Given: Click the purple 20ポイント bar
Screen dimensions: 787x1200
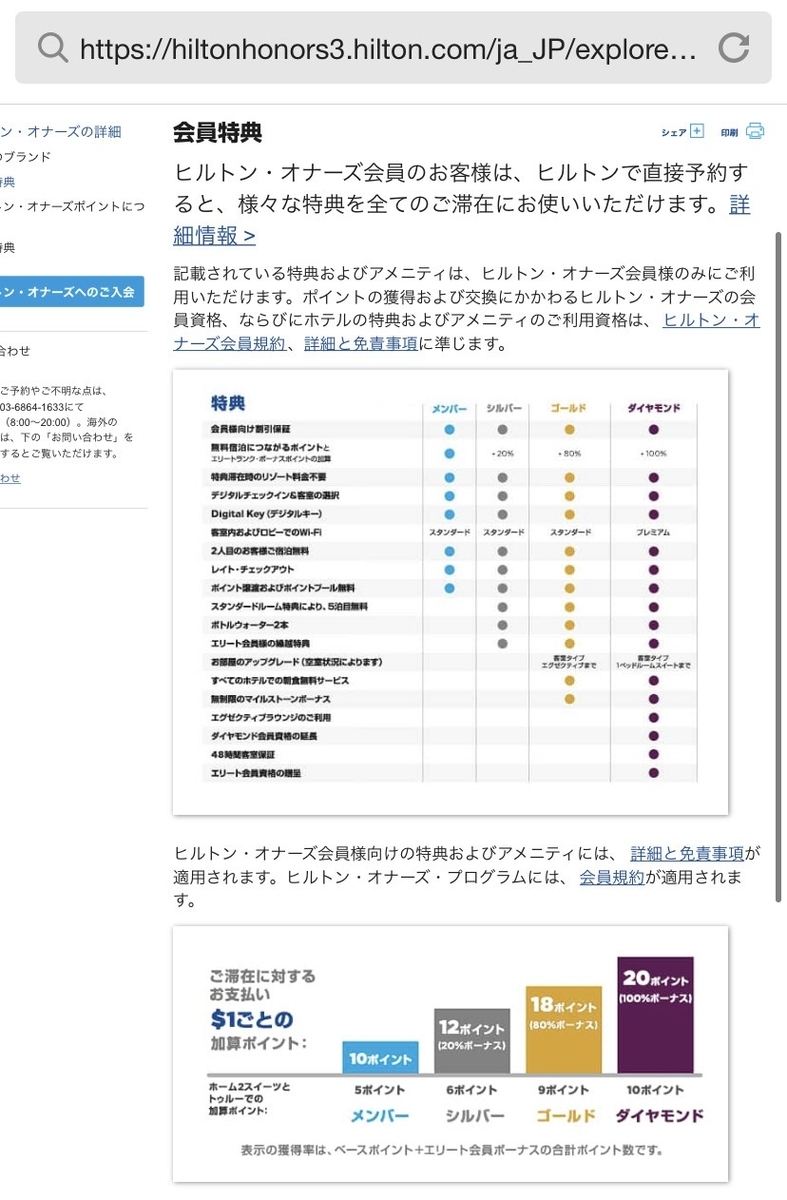Looking at the screenshot, I should click(656, 1014).
